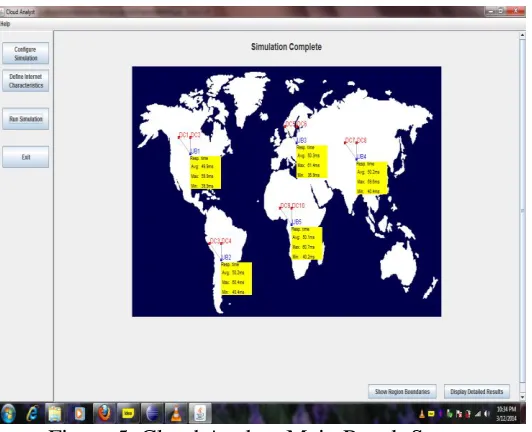The height and width of the screenshot is (432, 532).
Task: Select the Java Cloud Analyst taskbar icon
Action: 200,413
